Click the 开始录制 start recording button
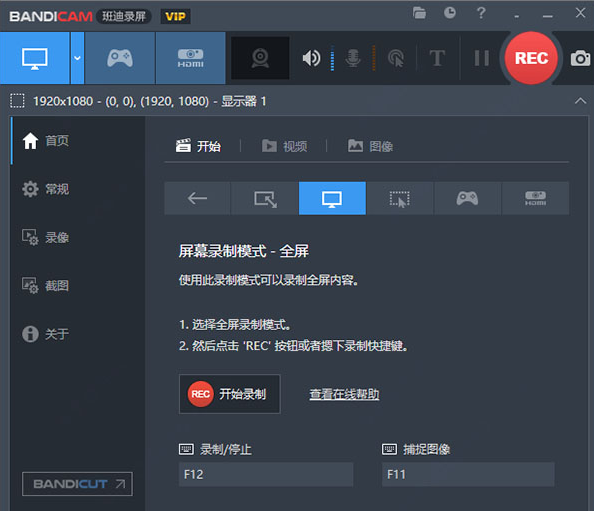The image size is (594, 511). pyautogui.click(x=230, y=394)
